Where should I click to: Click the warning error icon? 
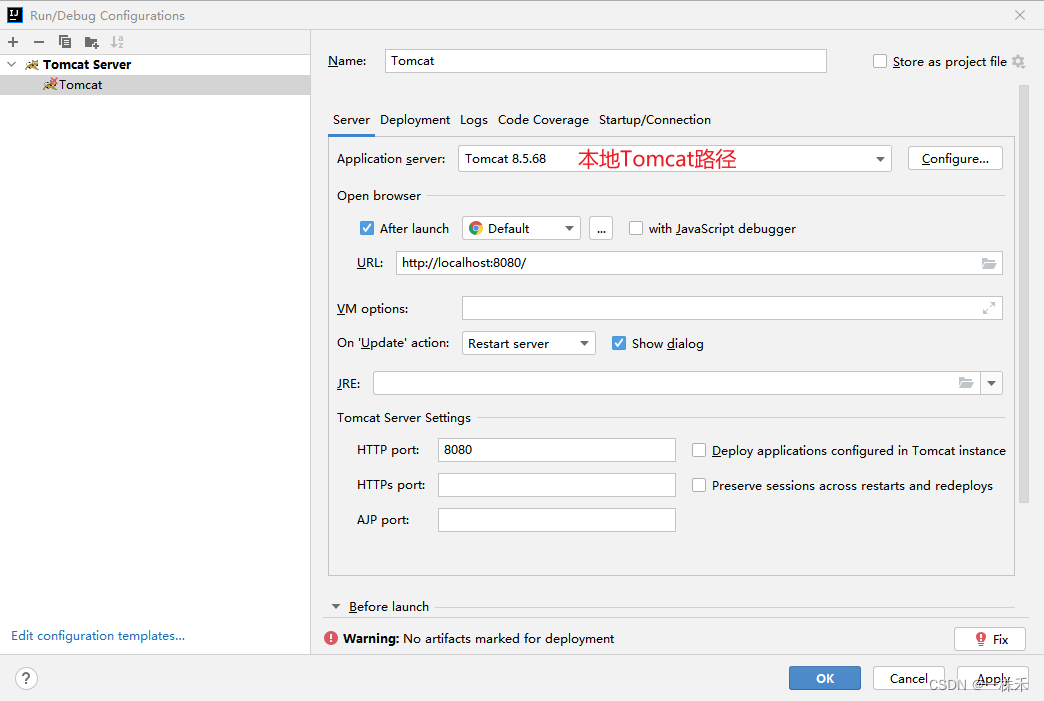[x=331, y=638]
